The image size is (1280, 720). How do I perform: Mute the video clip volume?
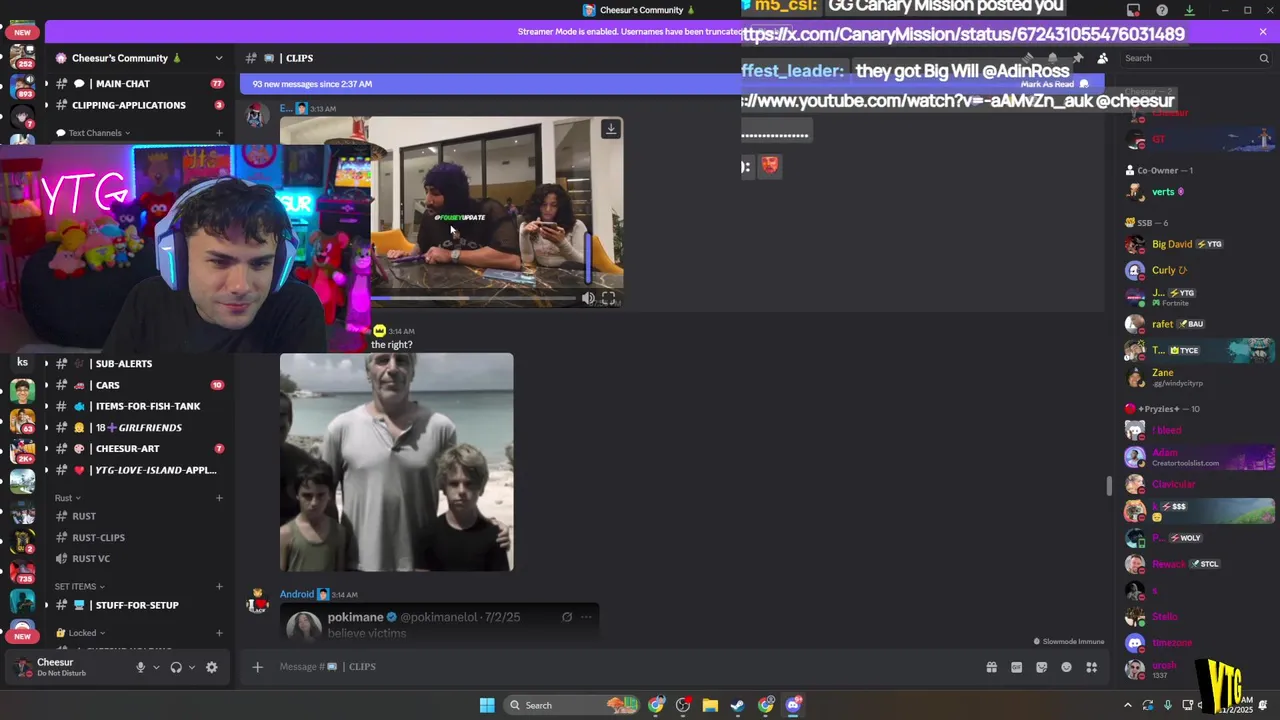[588, 298]
